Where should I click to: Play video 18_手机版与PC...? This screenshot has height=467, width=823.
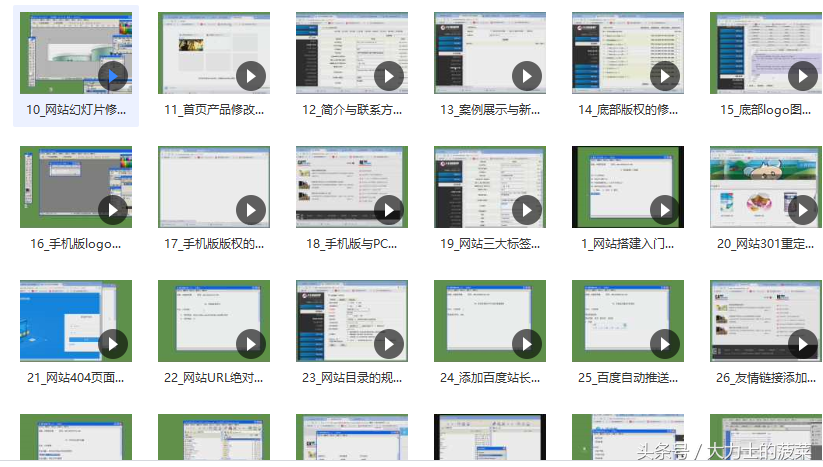[x=389, y=210]
